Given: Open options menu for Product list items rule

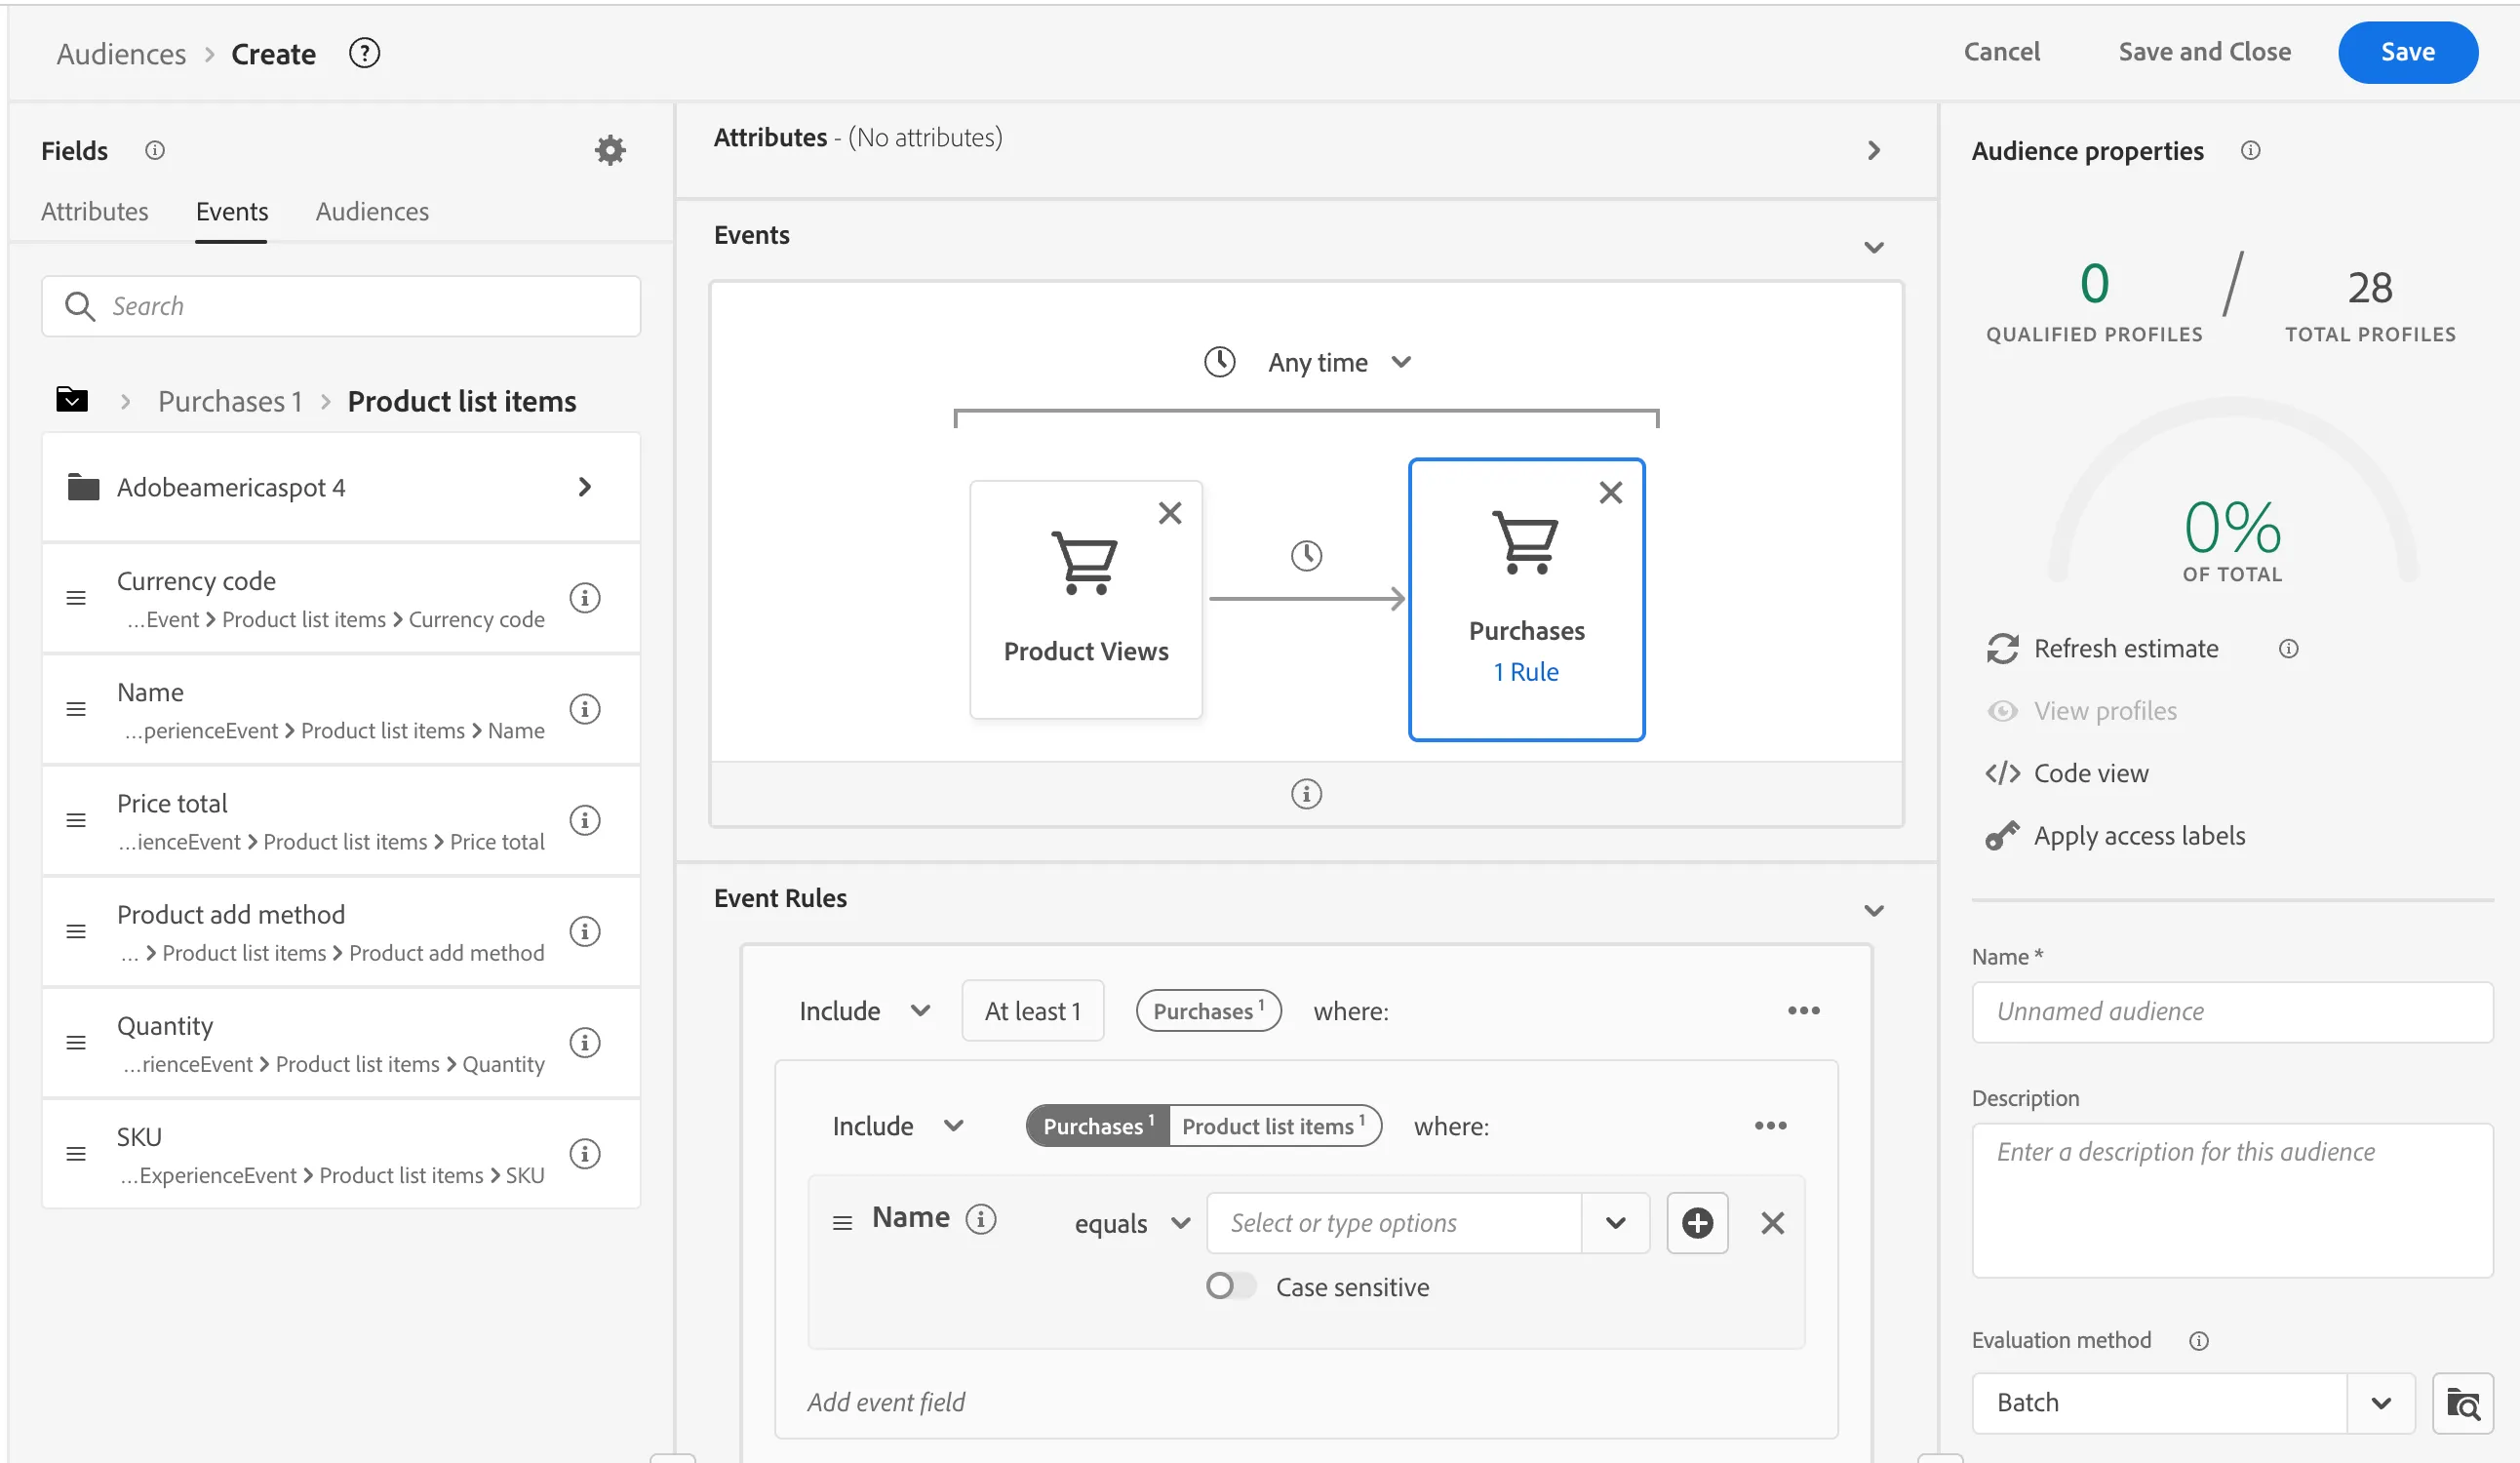Looking at the screenshot, I should [1771, 1126].
